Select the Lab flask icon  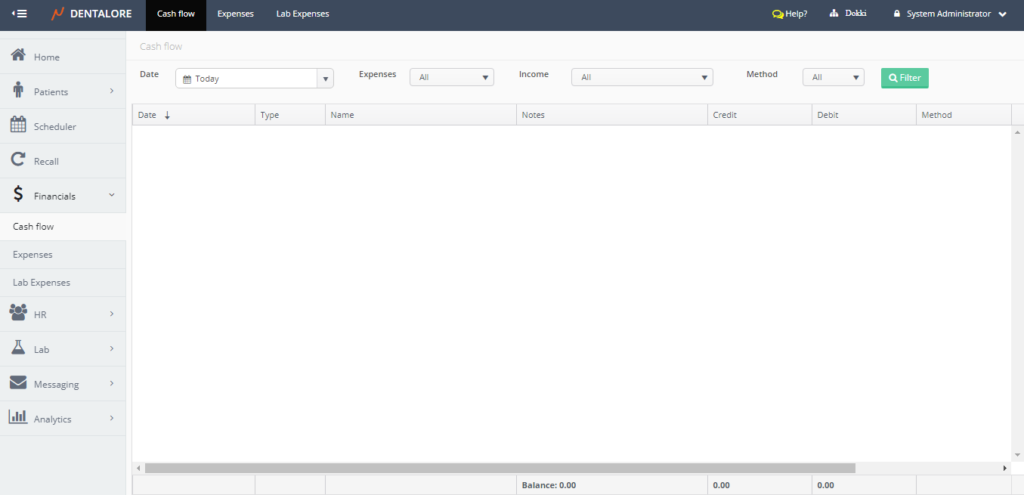tap(18, 348)
